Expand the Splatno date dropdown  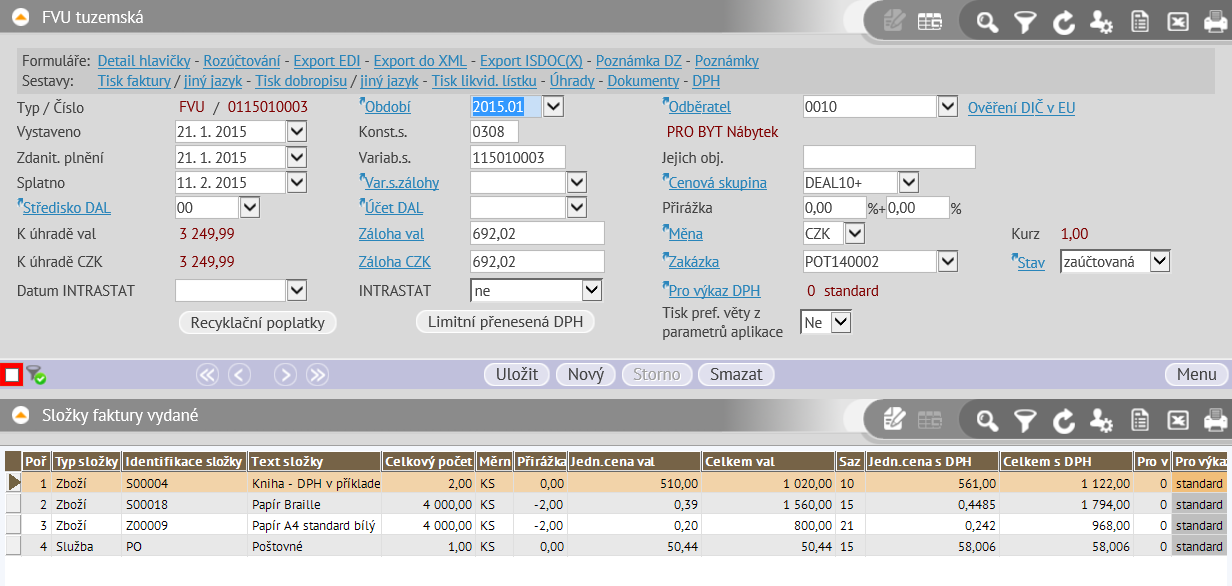[x=296, y=183]
